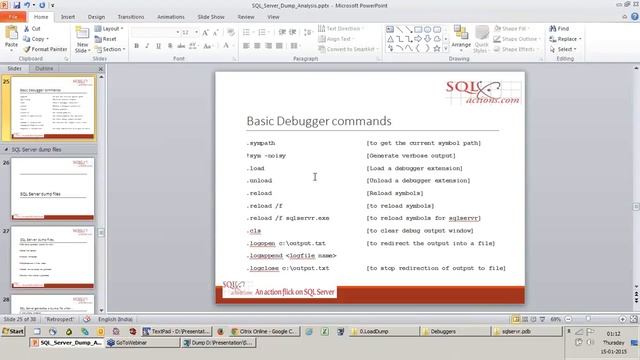Open the File tab
This screenshot has width=640, height=360.
(13, 17)
